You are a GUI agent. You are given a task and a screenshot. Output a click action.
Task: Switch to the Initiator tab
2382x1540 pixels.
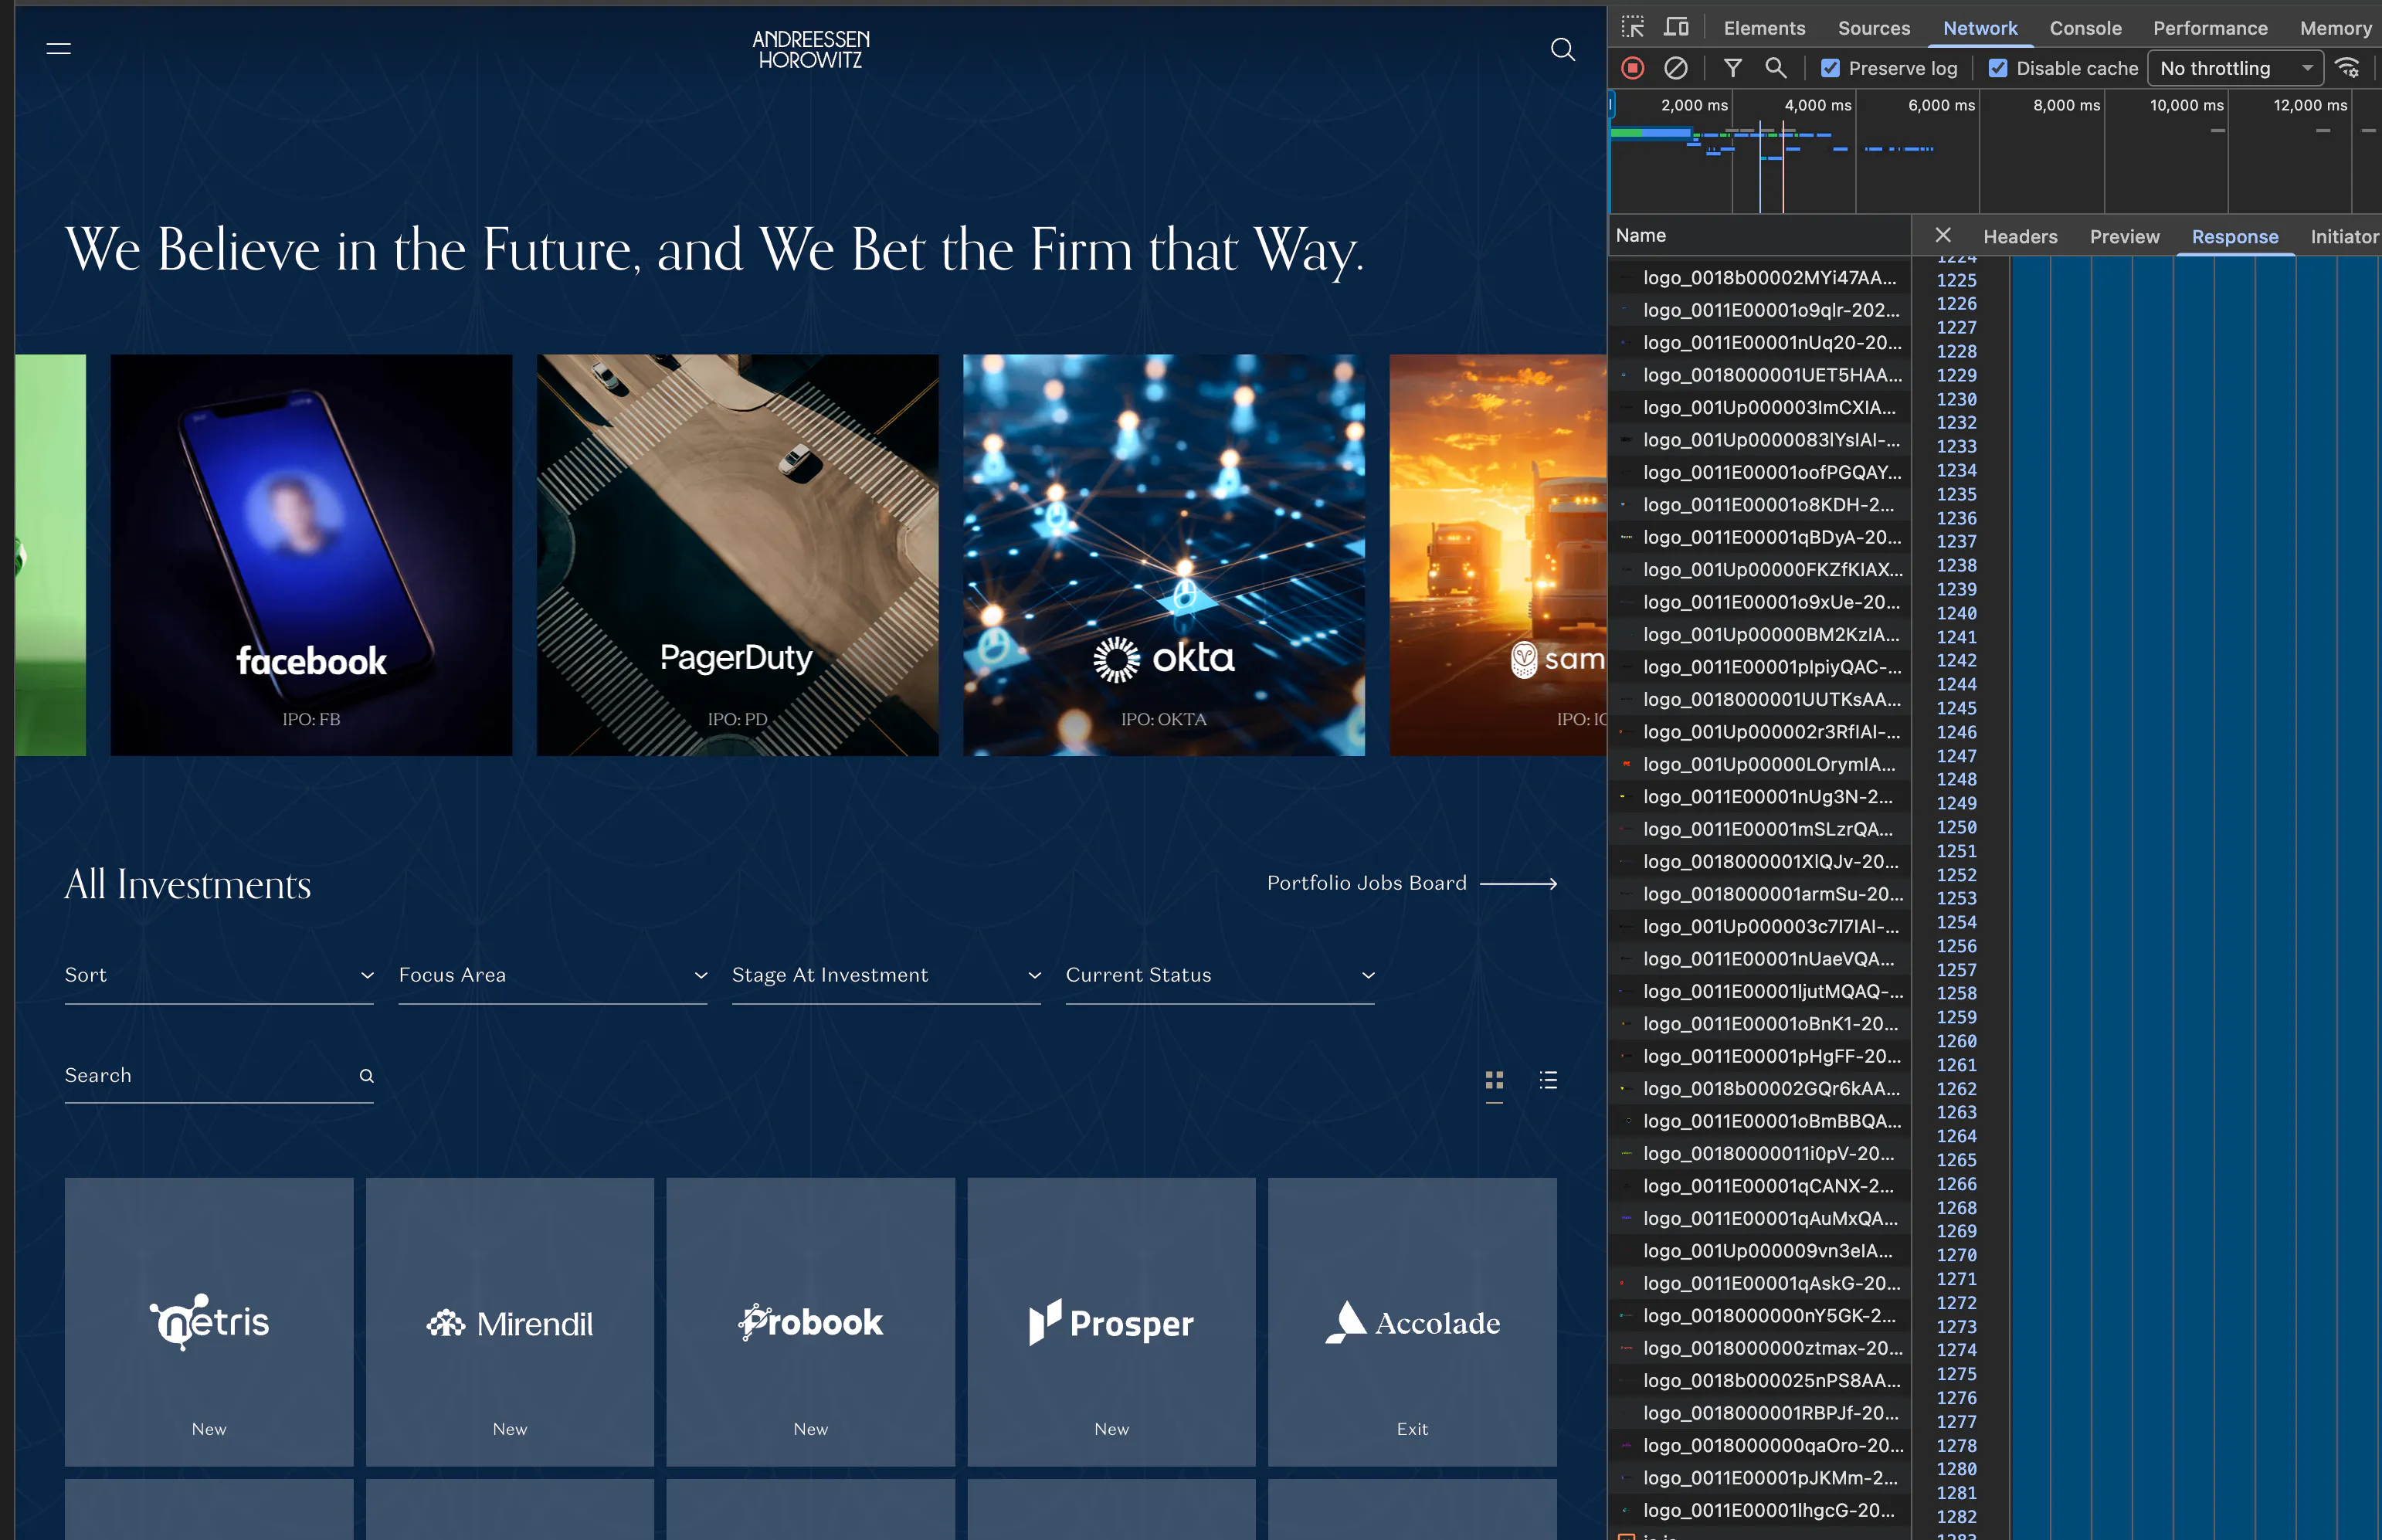coord(2343,236)
